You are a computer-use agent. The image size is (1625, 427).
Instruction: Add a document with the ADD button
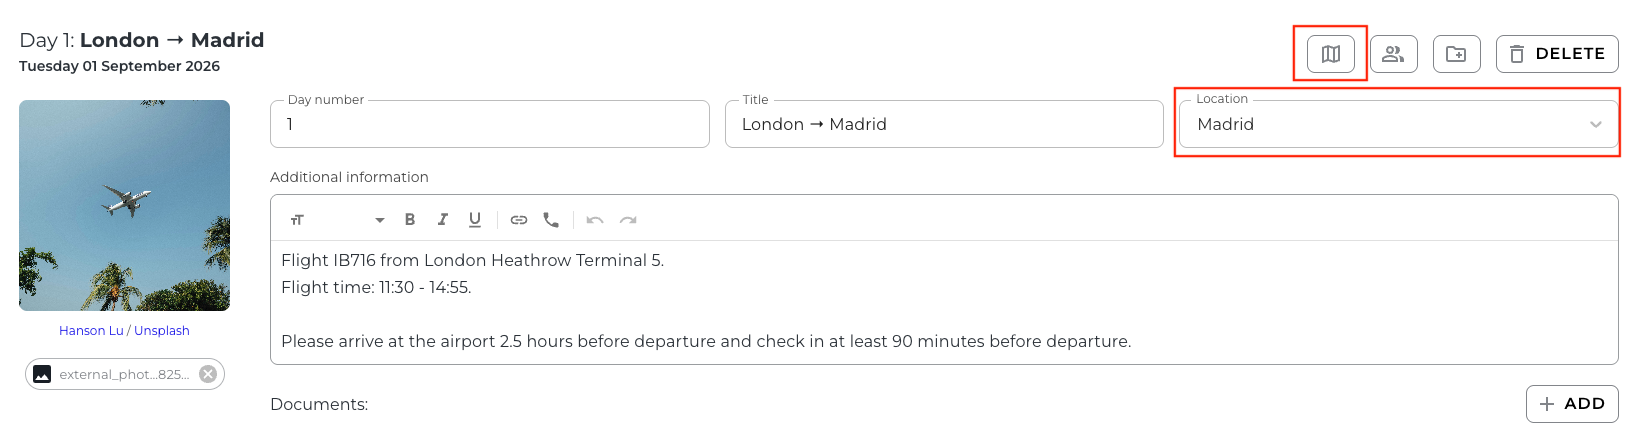point(1572,404)
